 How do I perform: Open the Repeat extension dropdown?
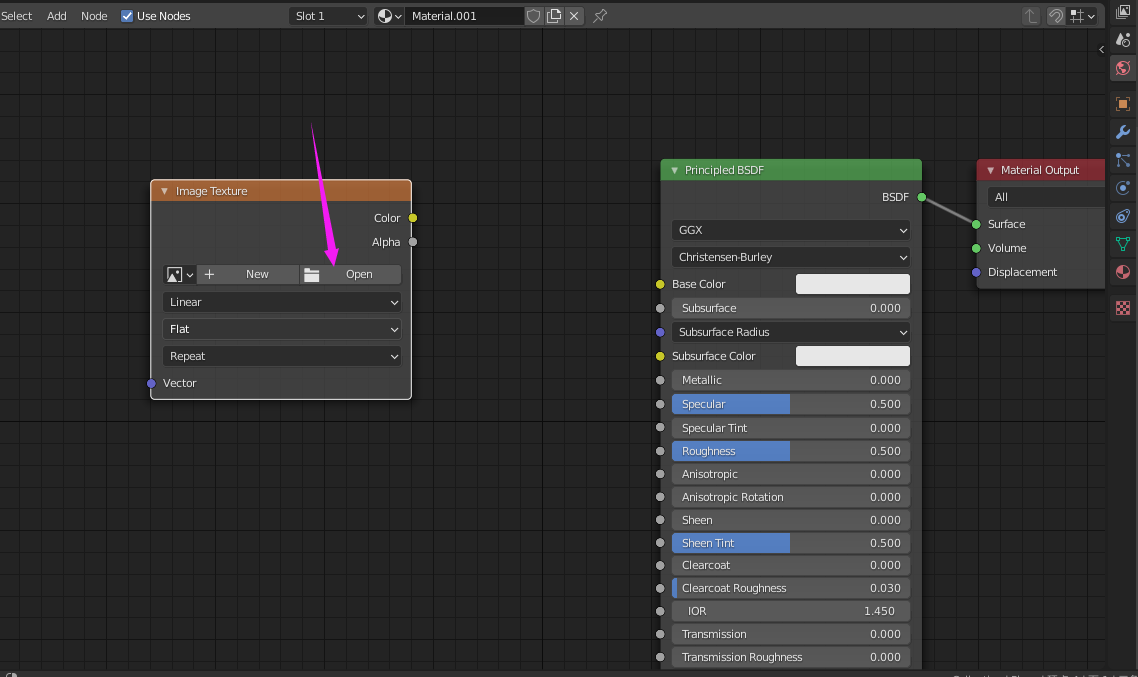point(282,356)
